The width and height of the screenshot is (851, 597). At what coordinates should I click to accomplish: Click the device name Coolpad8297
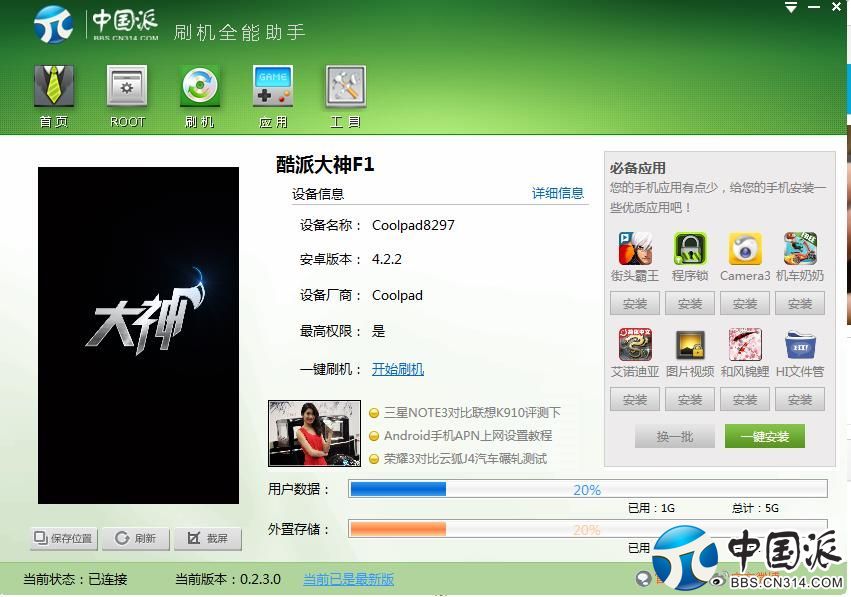tap(413, 225)
